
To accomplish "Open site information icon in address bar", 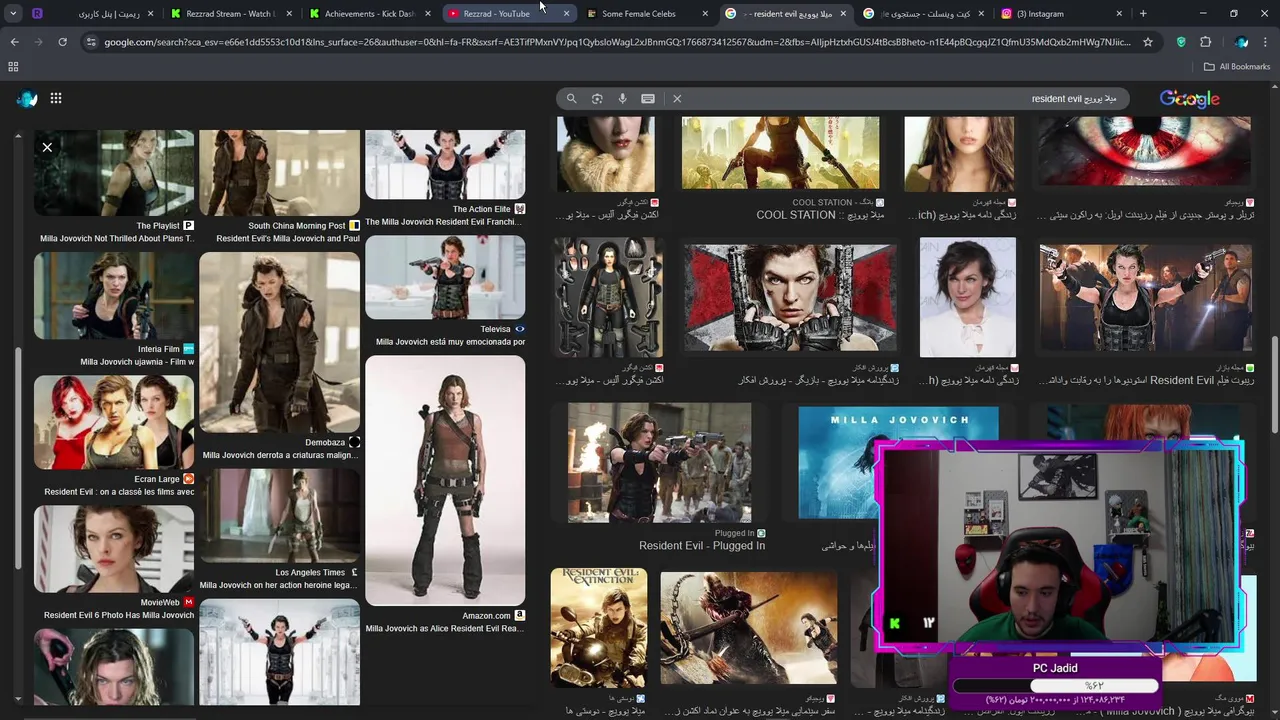I will pos(91,42).
